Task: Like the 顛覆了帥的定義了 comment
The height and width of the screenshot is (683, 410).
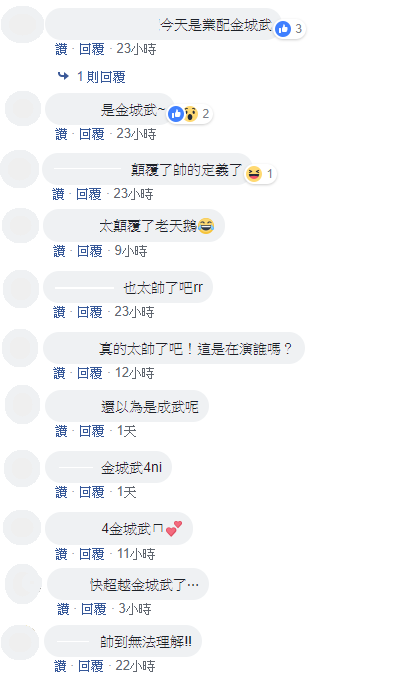Action: click(x=58, y=194)
